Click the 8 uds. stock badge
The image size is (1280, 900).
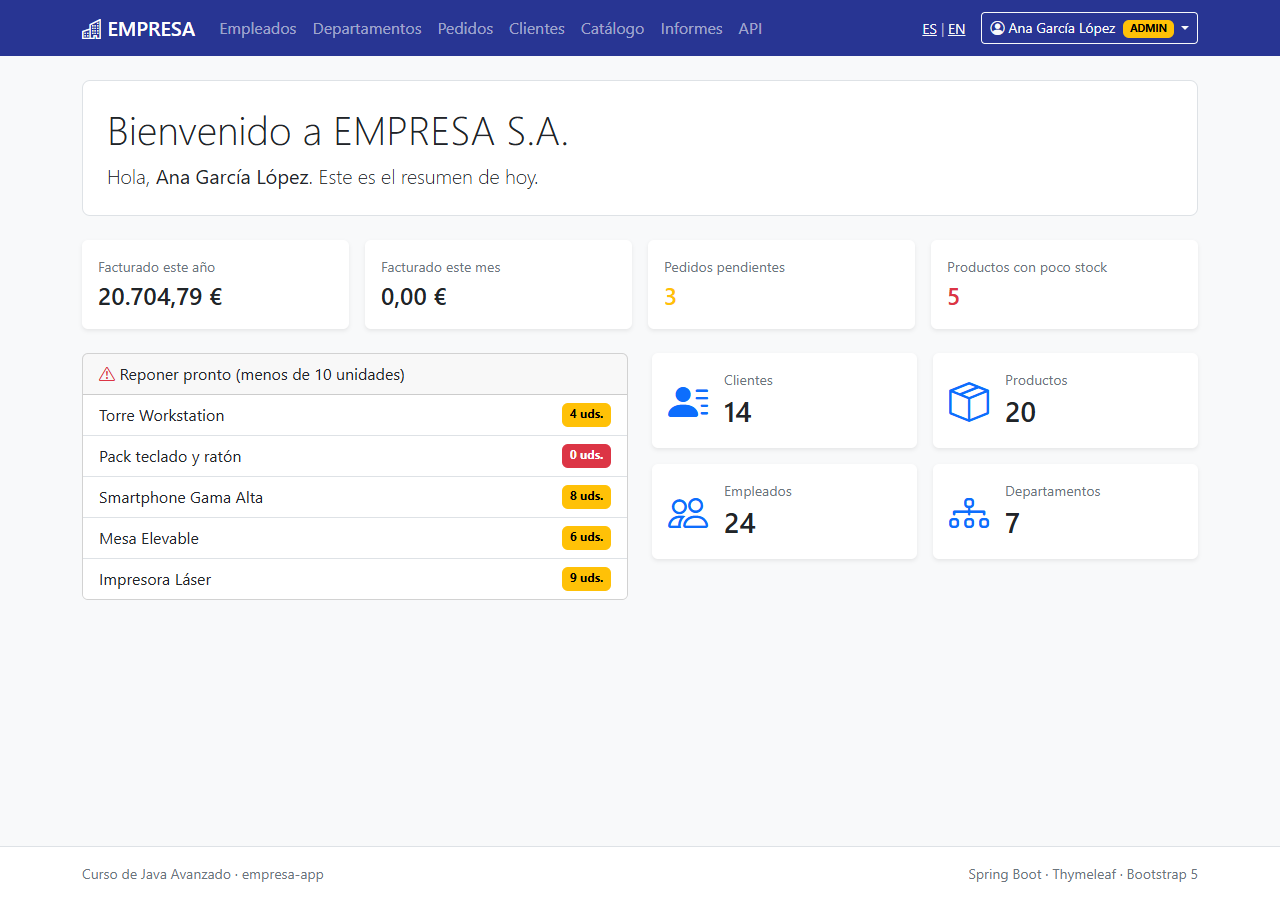point(586,497)
